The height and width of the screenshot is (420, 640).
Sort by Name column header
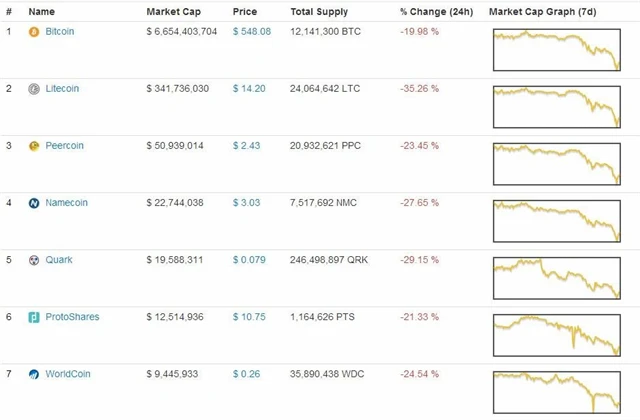pyautogui.click(x=41, y=12)
